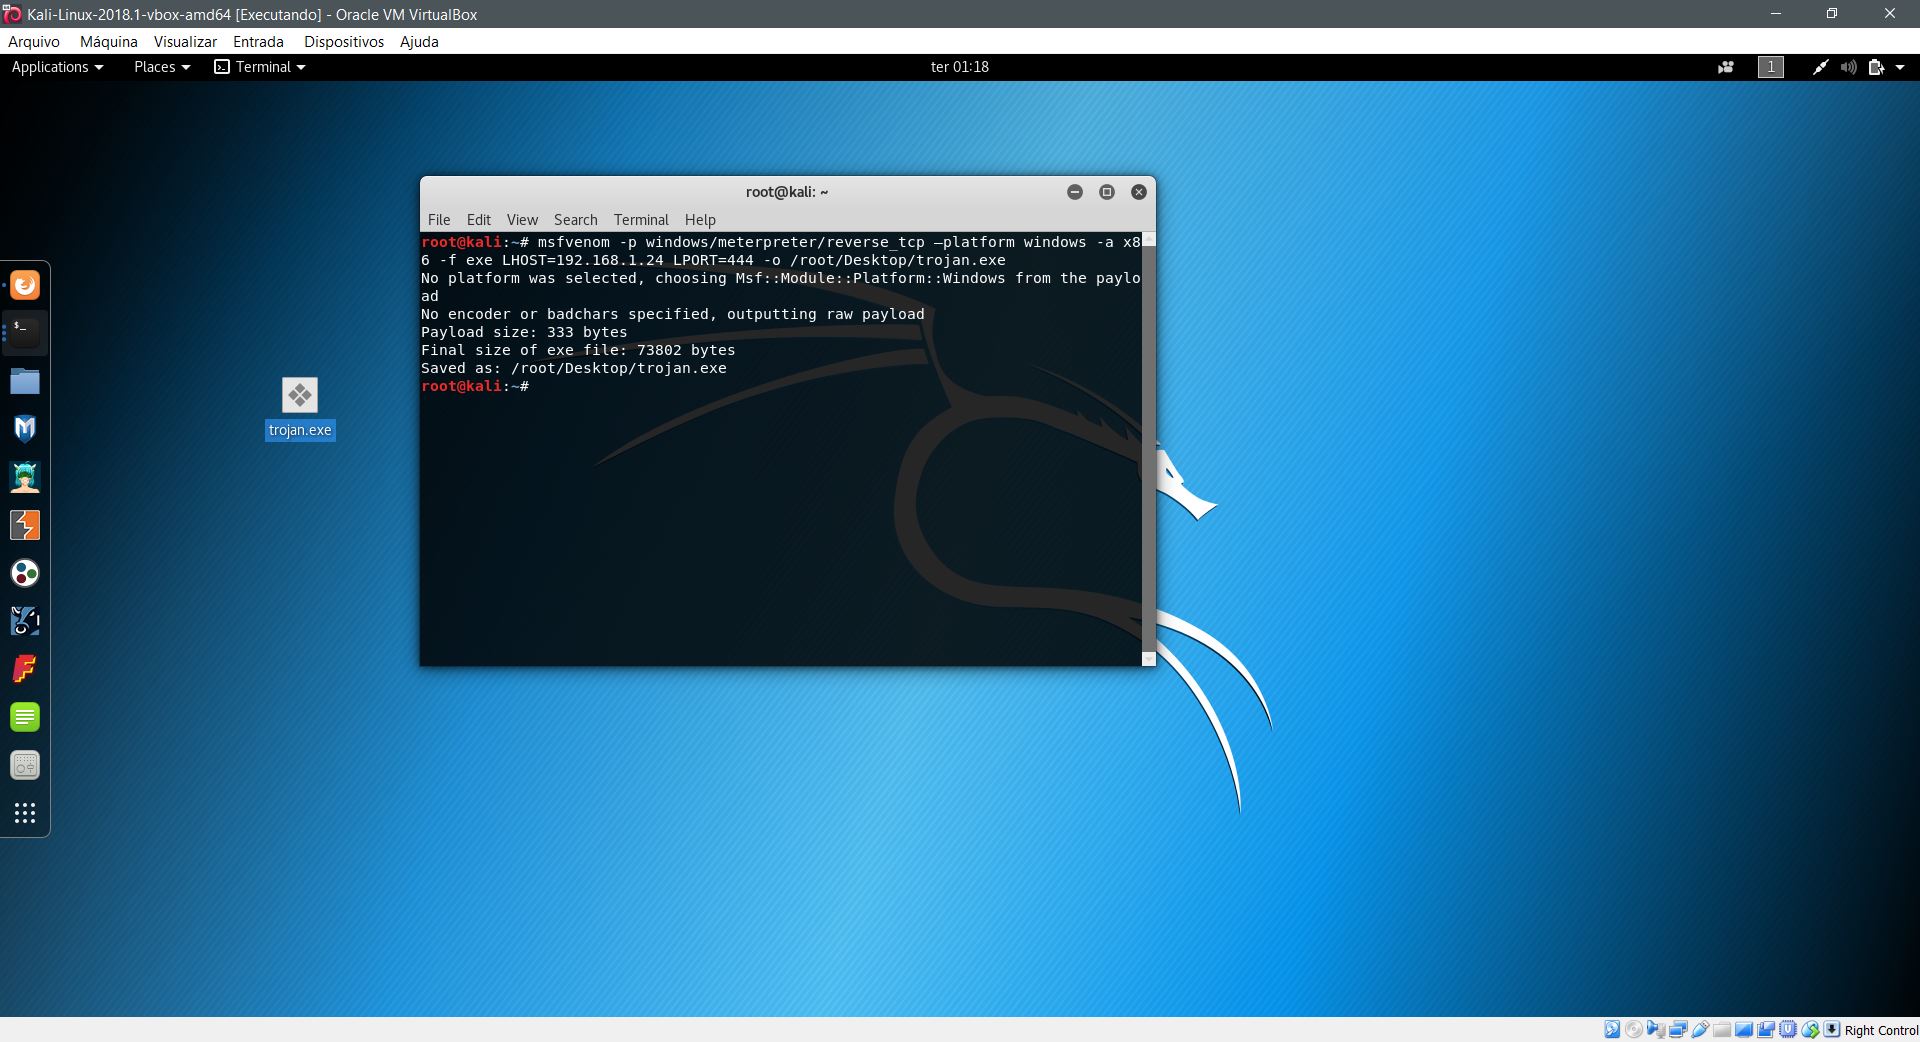Expand the Places dropdown in the top bar
The image size is (1920, 1042).
[160, 67]
